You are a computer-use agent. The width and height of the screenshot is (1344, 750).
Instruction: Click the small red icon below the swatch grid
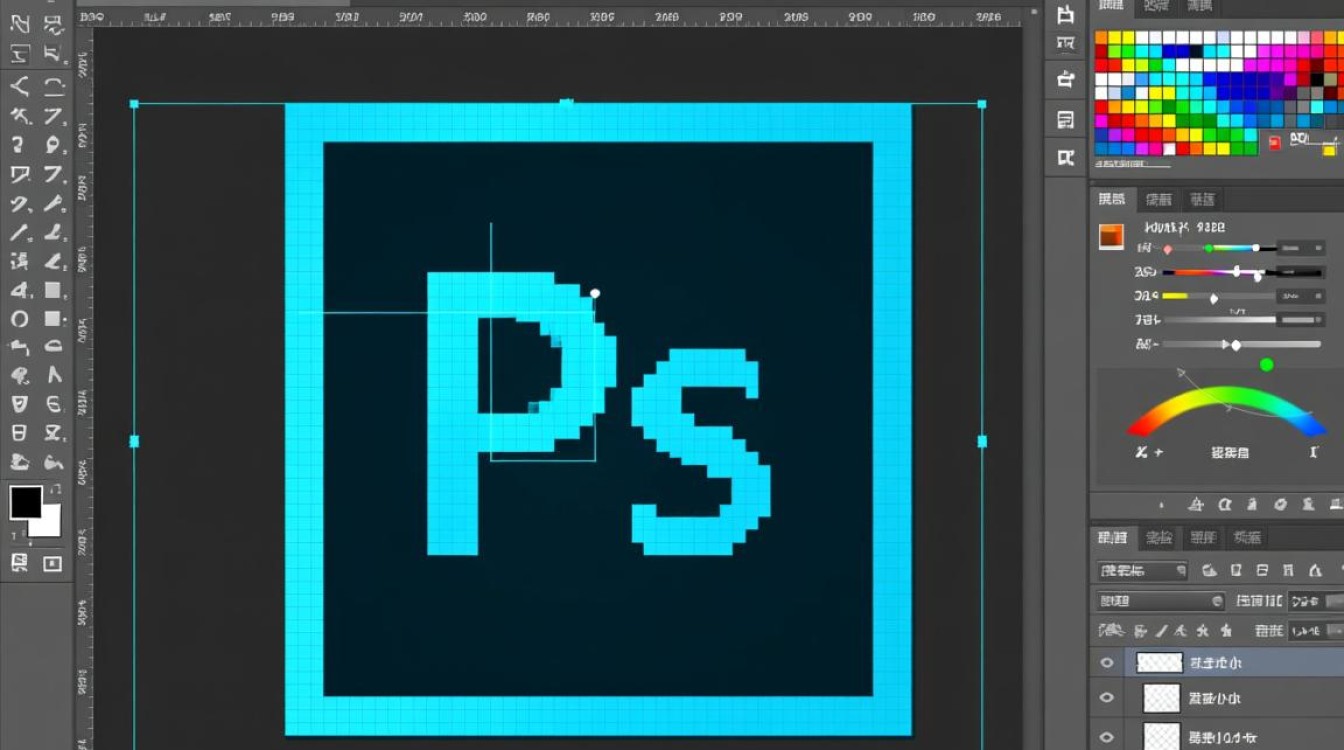point(1274,143)
